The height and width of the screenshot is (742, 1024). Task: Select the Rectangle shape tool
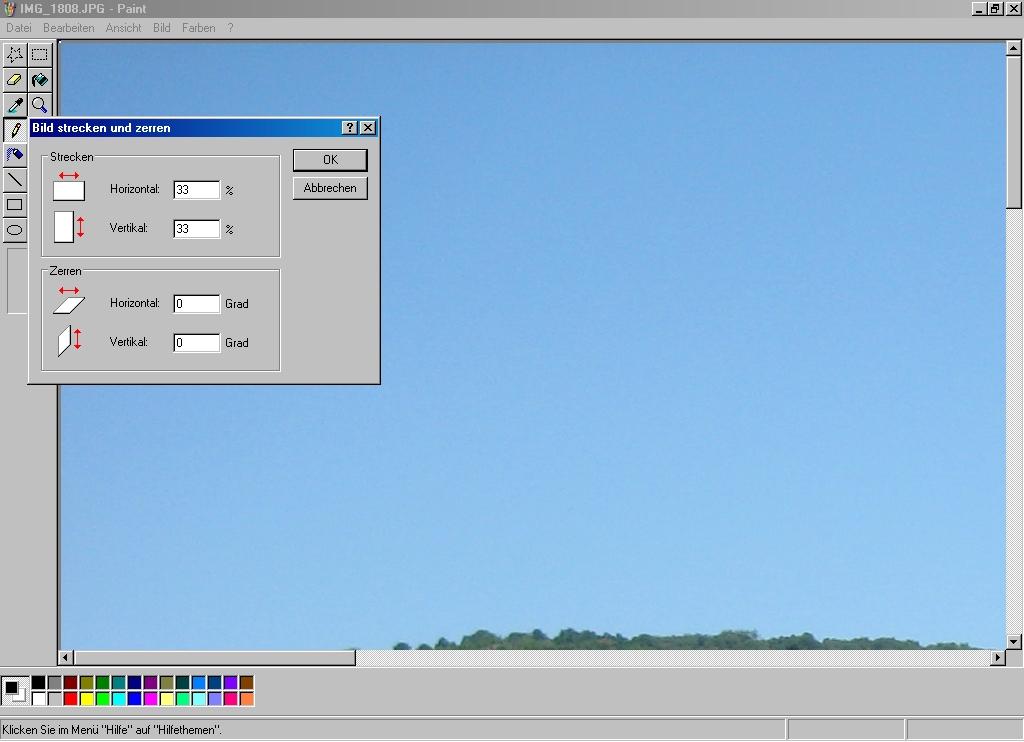15,205
